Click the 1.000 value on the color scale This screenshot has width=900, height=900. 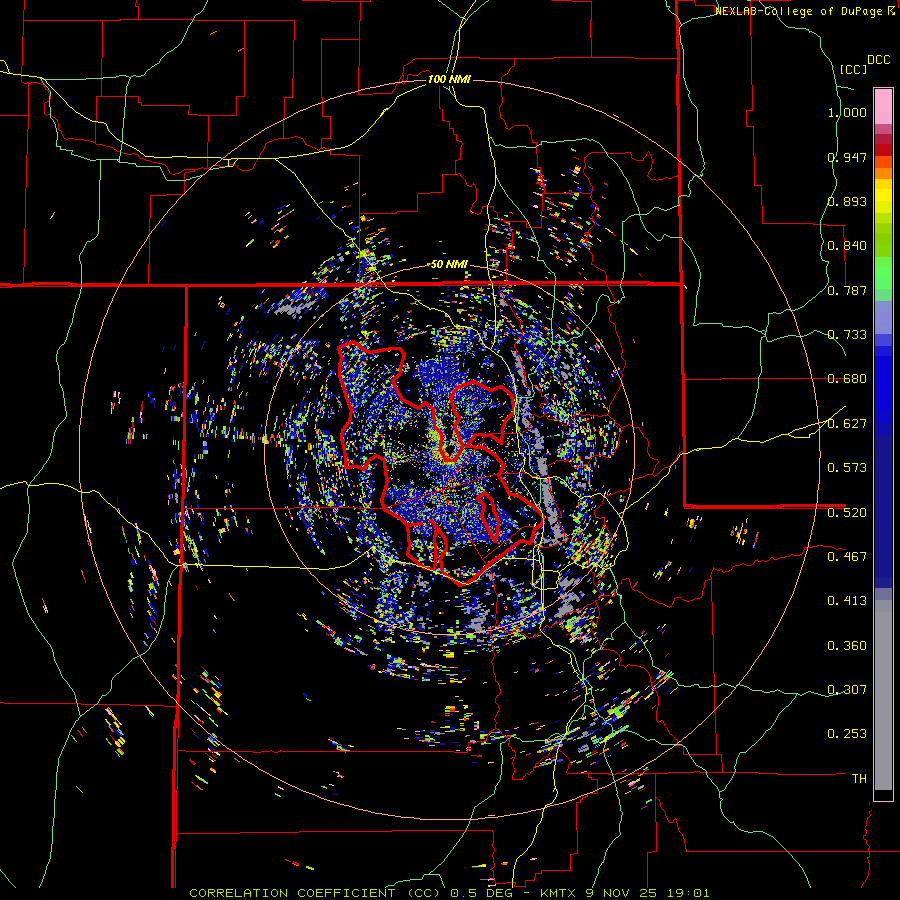[x=847, y=112]
